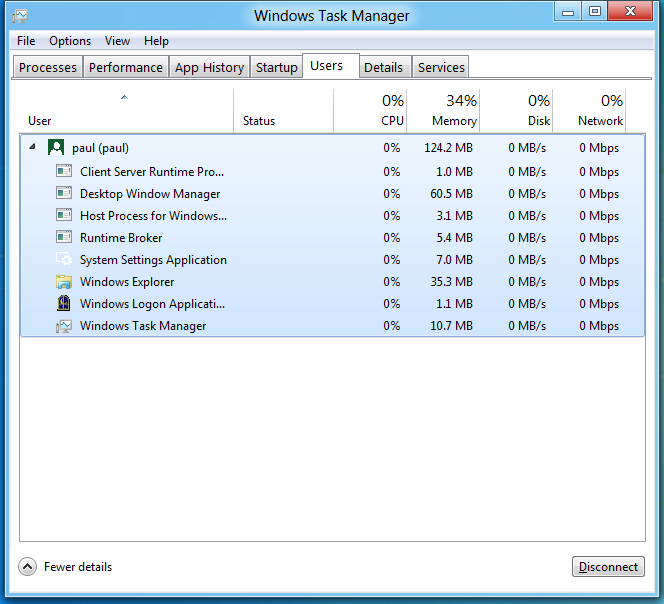Click the Disconnect button
This screenshot has height=604, width=664.
click(608, 566)
